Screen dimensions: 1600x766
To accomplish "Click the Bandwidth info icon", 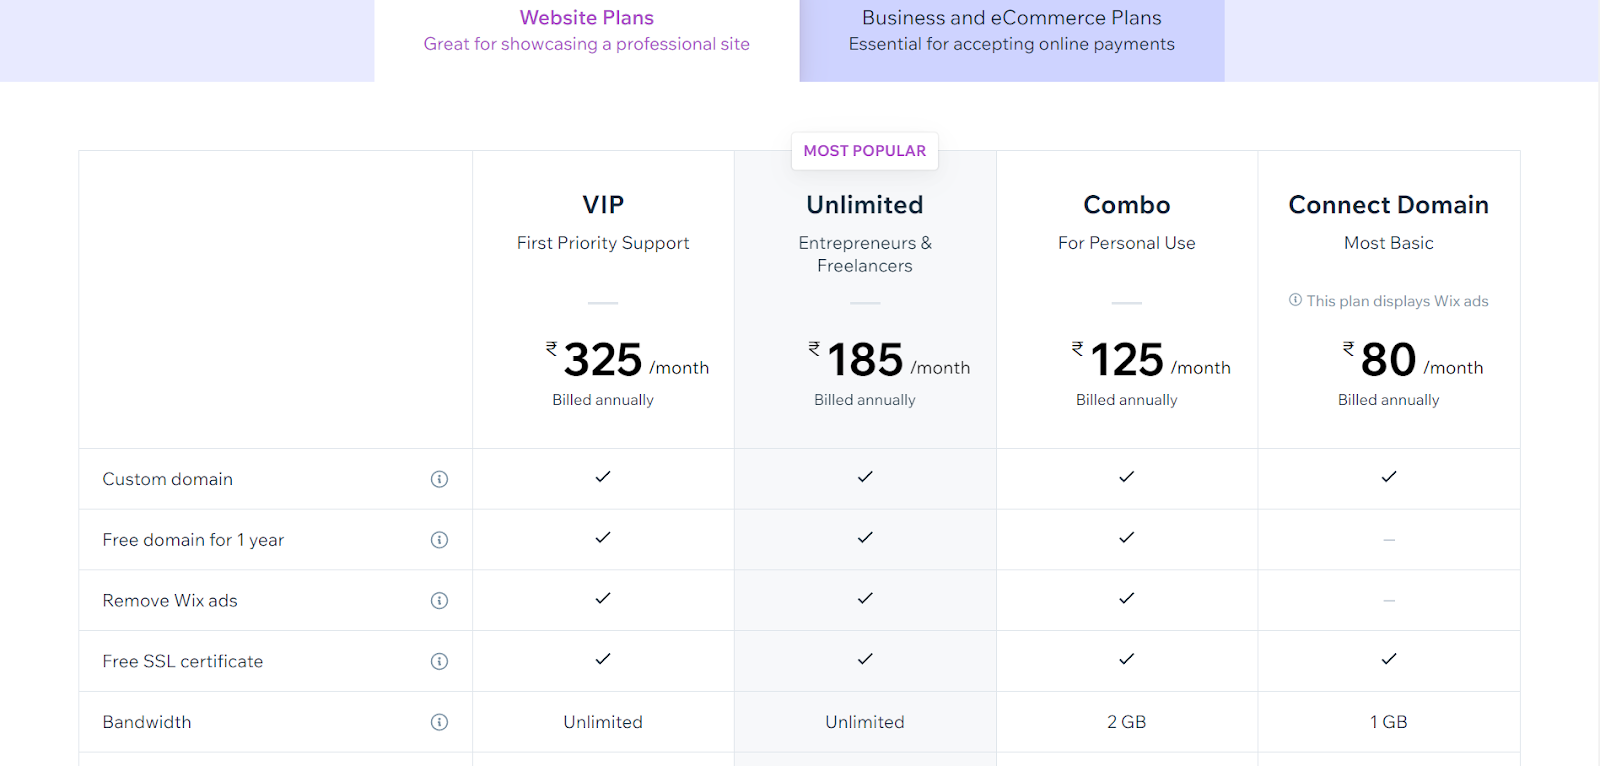I will click(x=439, y=722).
